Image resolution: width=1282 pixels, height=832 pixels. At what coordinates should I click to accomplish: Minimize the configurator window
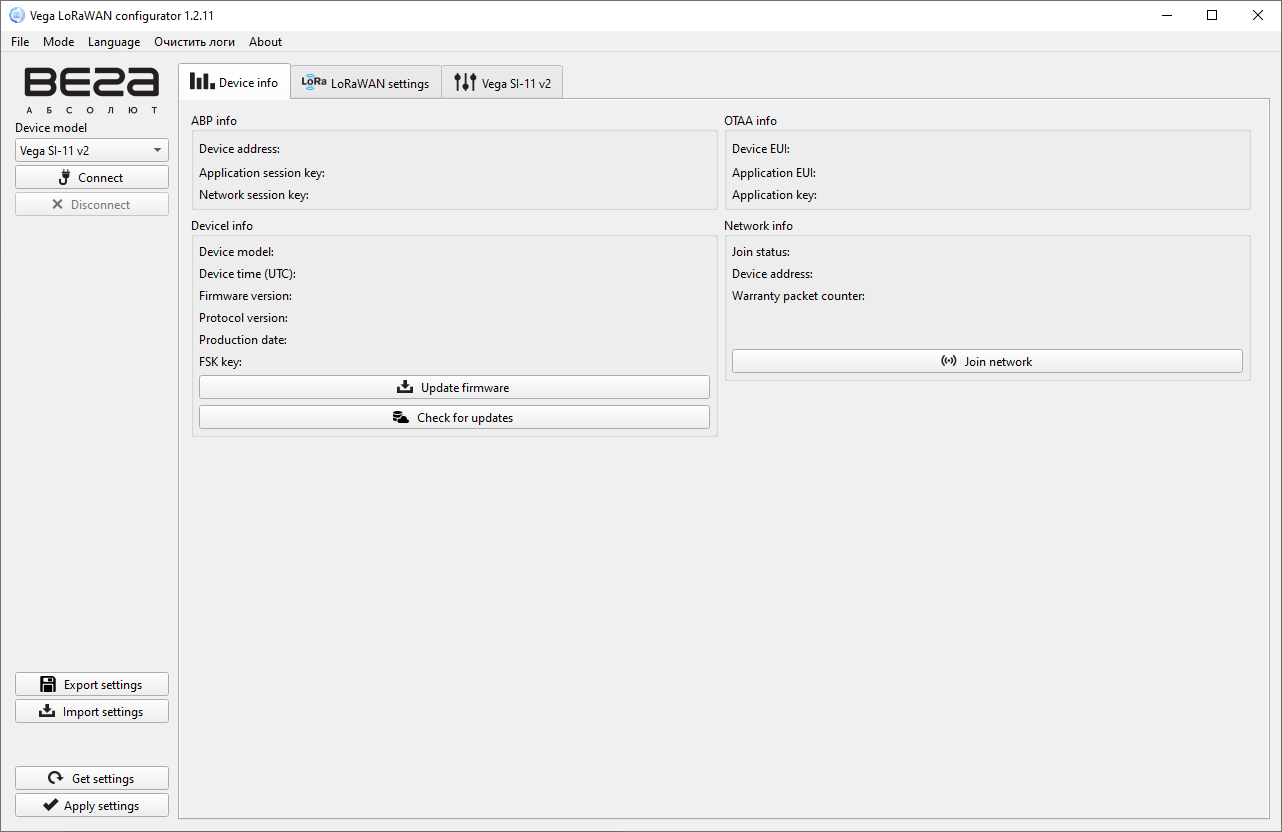1166,15
